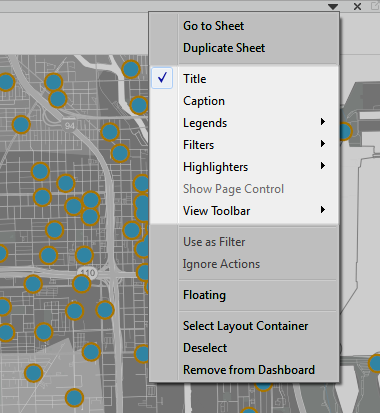Click the go-to-sheet icon at far top right
380x413 pixels.
coord(376,6)
